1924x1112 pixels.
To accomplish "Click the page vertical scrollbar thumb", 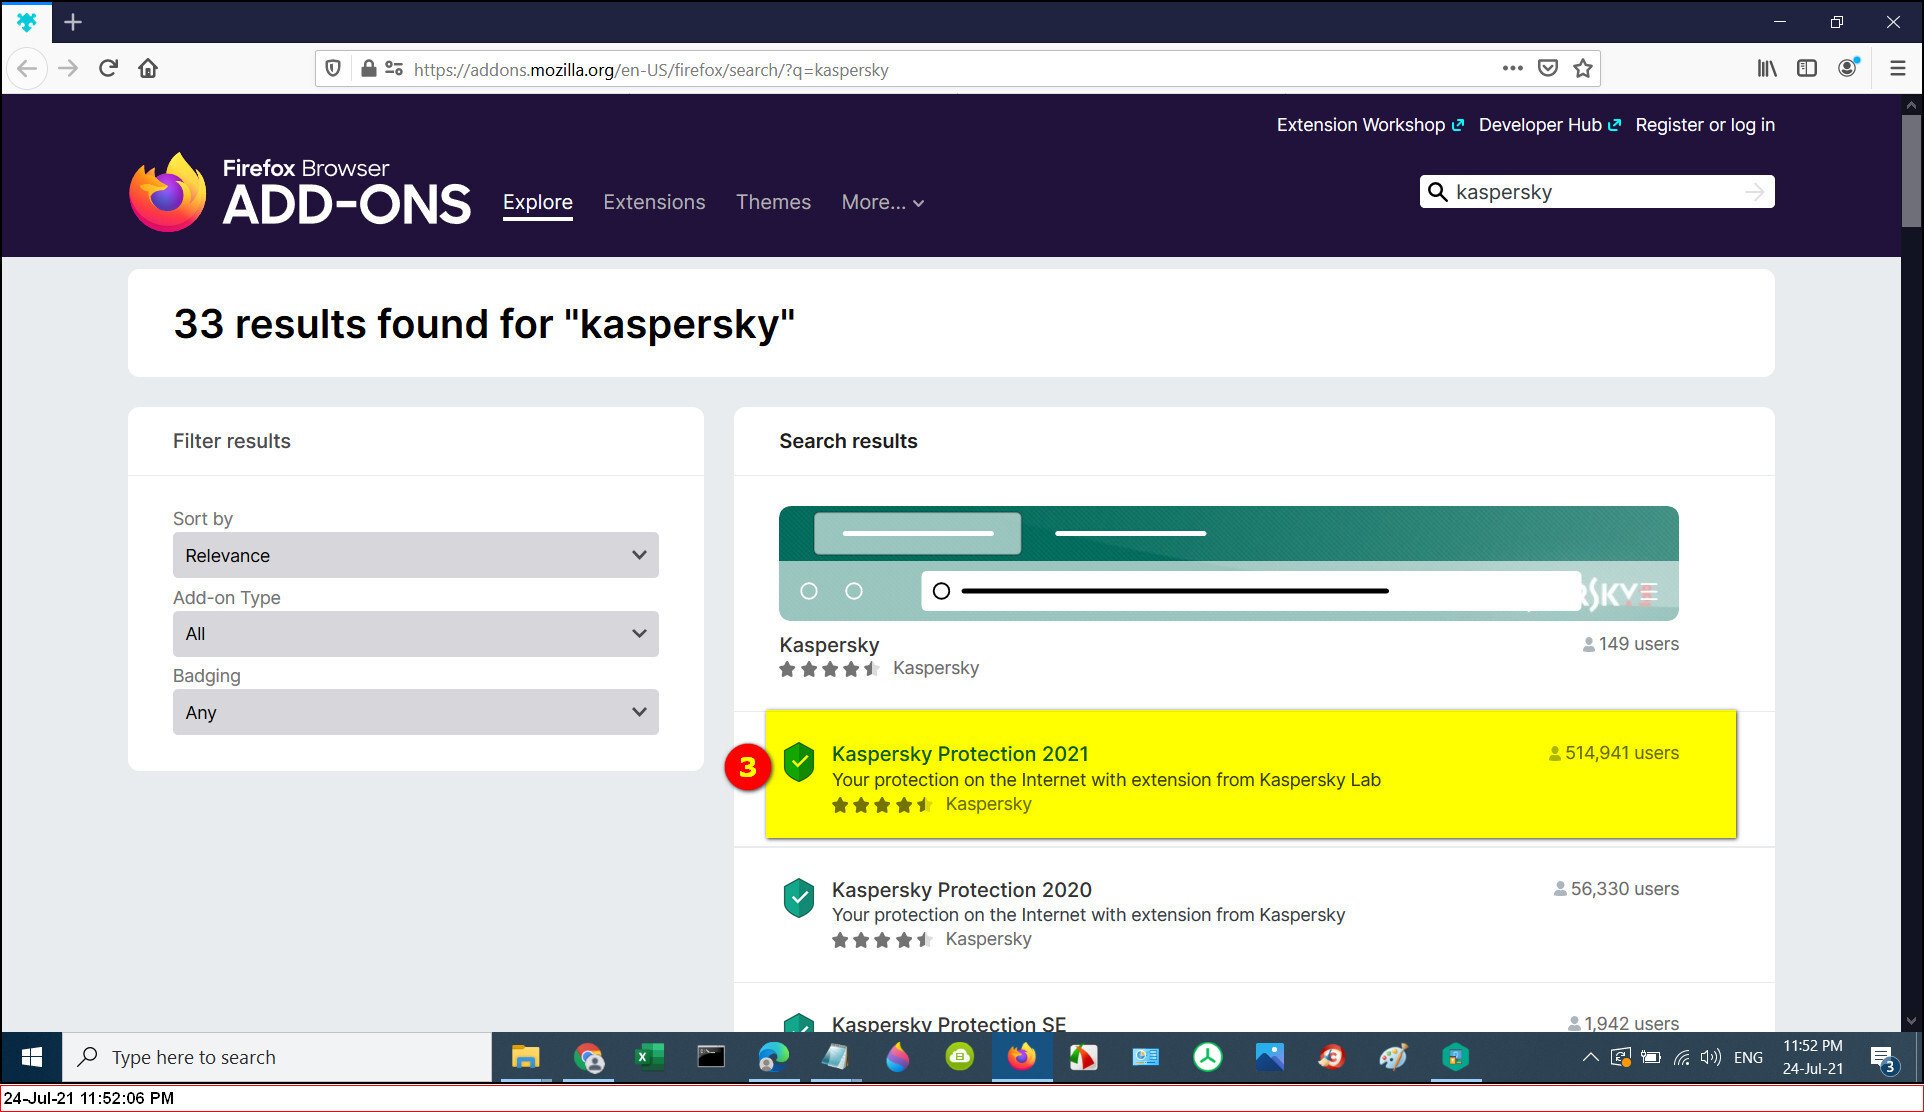I will pyautogui.click(x=1911, y=171).
